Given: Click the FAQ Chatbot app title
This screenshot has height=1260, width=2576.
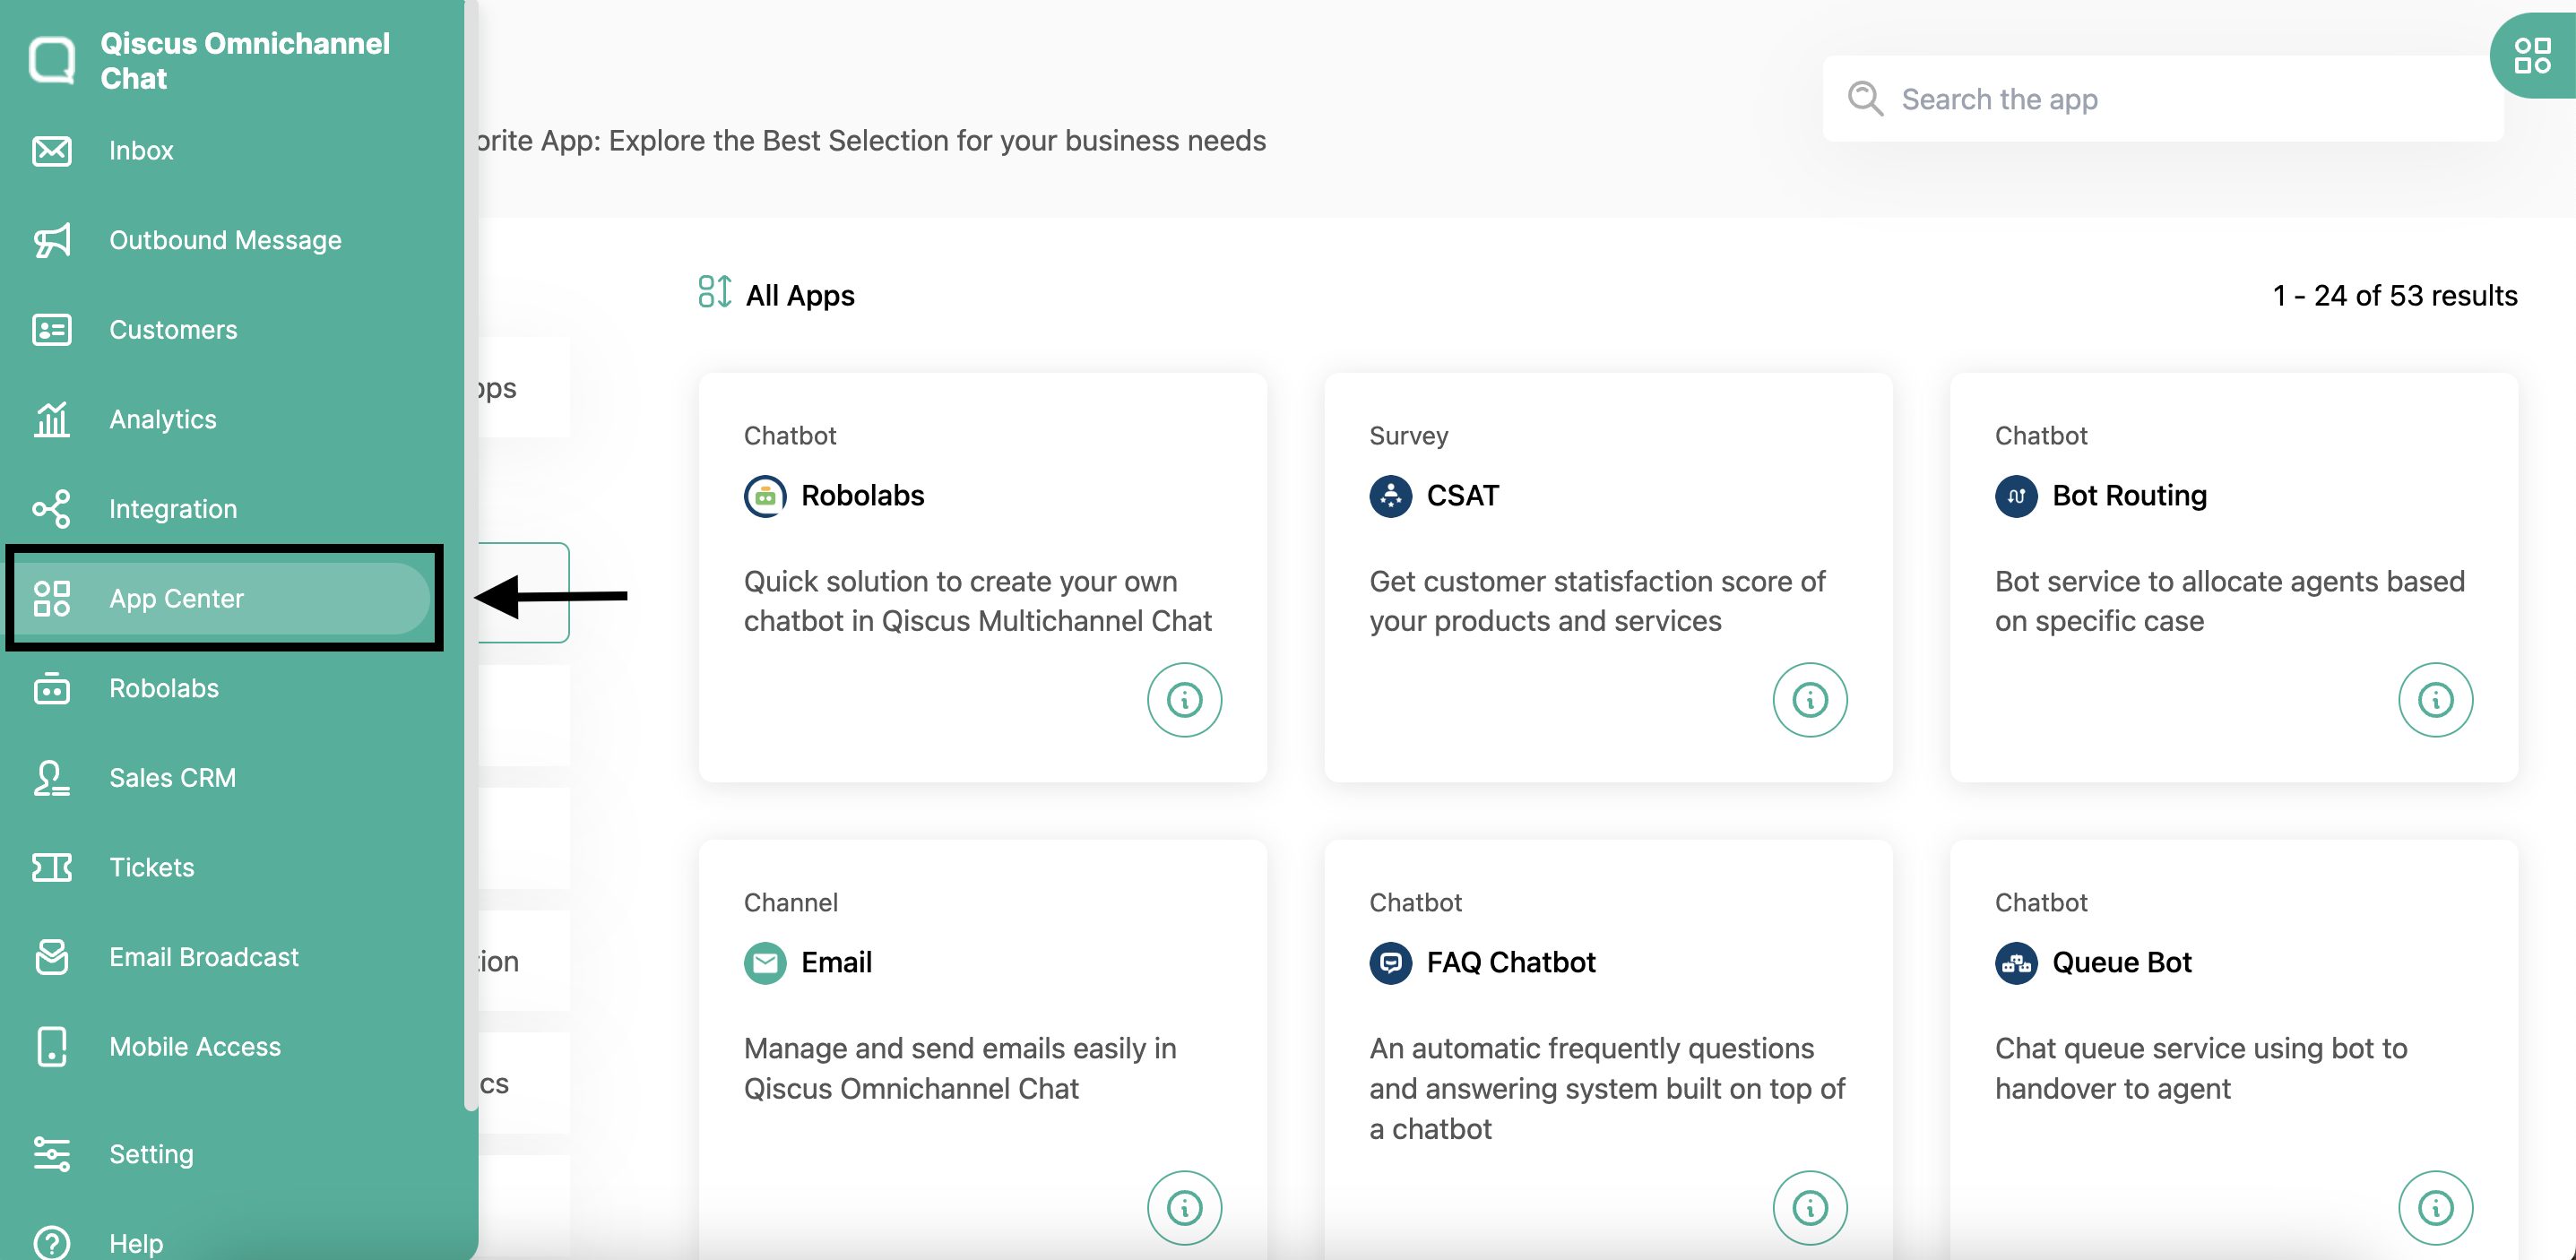Looking at the screenshot, I should pos(1510,963).
